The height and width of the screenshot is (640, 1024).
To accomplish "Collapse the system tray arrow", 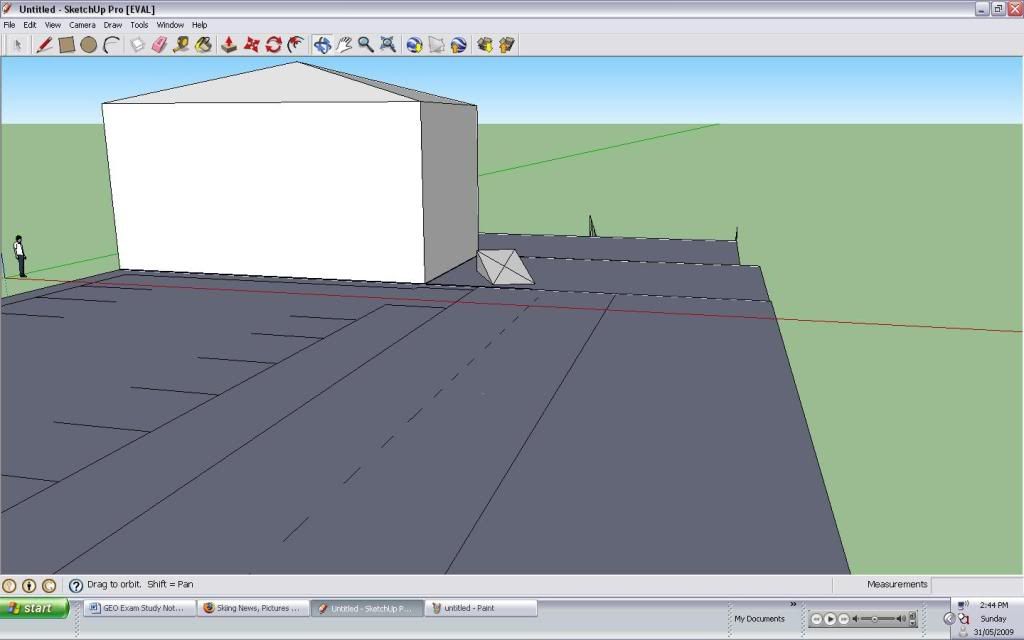I will coord(948,617).
